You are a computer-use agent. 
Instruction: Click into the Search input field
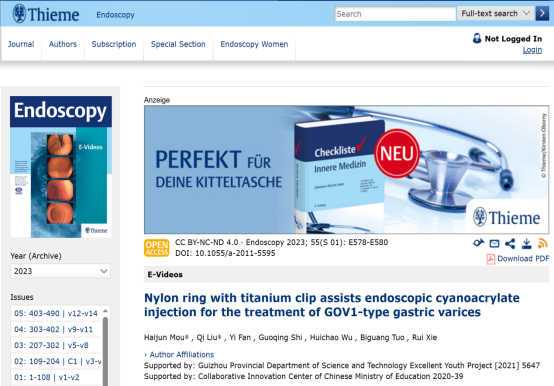click(x=395, y=14)
